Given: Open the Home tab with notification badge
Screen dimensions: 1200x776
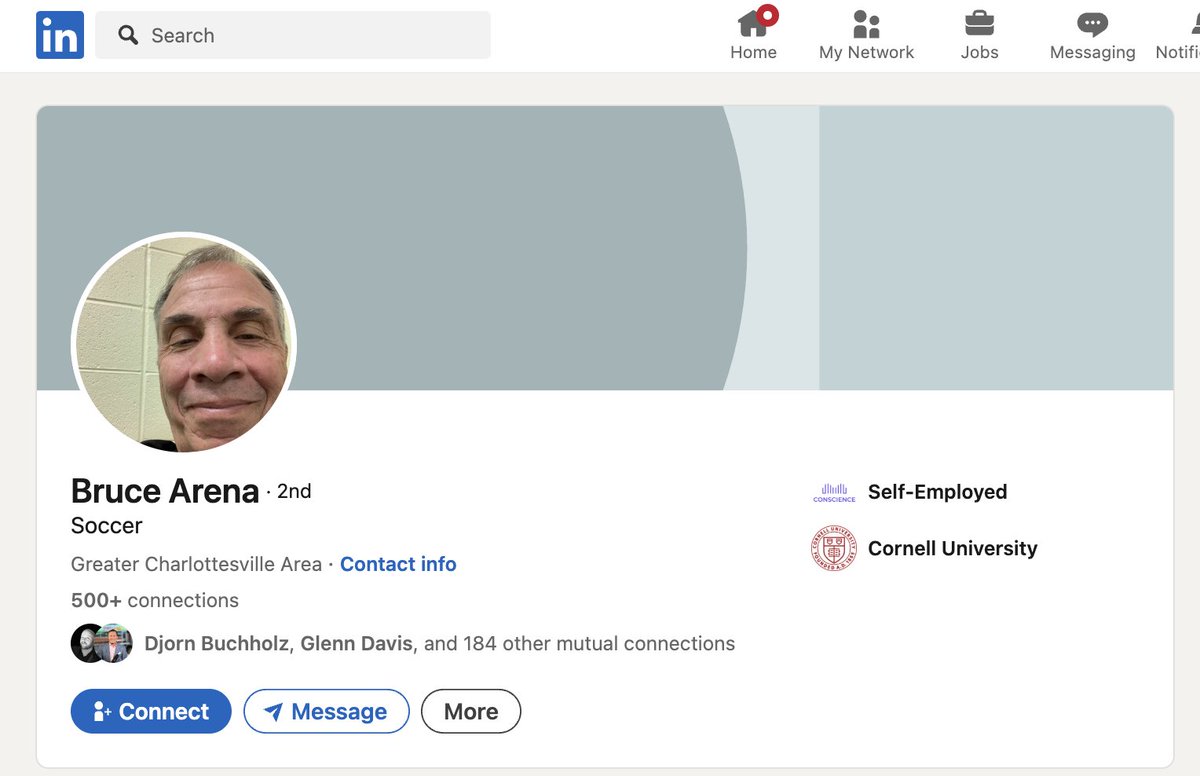Looking at the screenshot, I should click(754, 34).
